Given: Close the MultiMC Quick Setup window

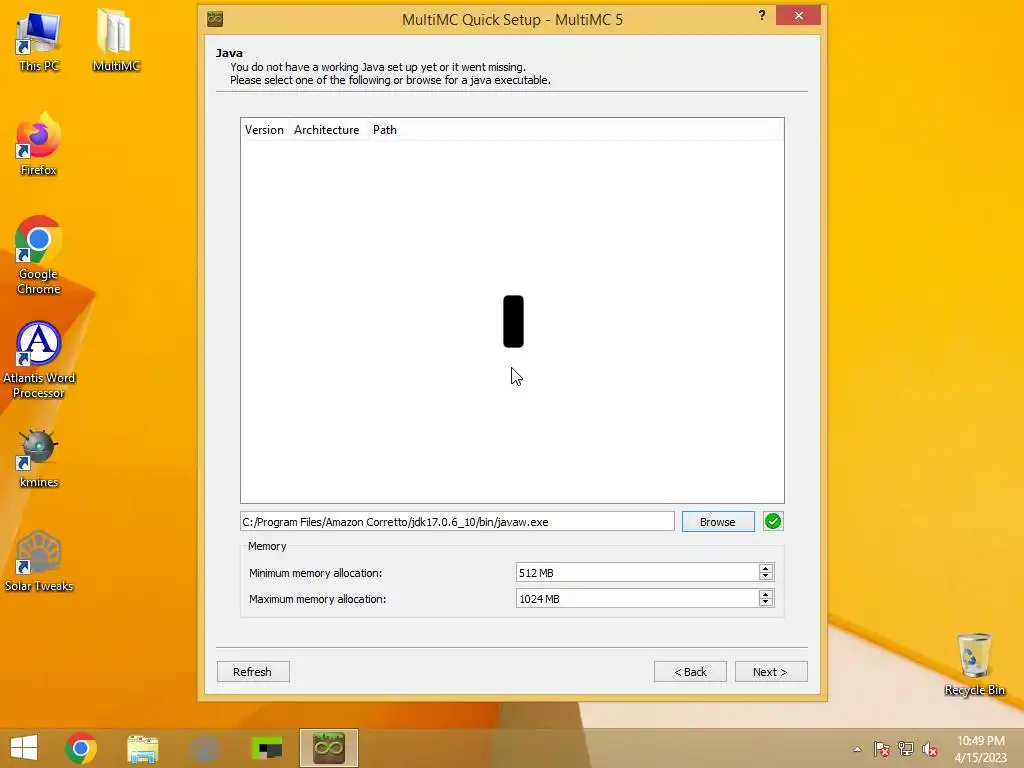Looking at the screenshot, I should (799, 15).
